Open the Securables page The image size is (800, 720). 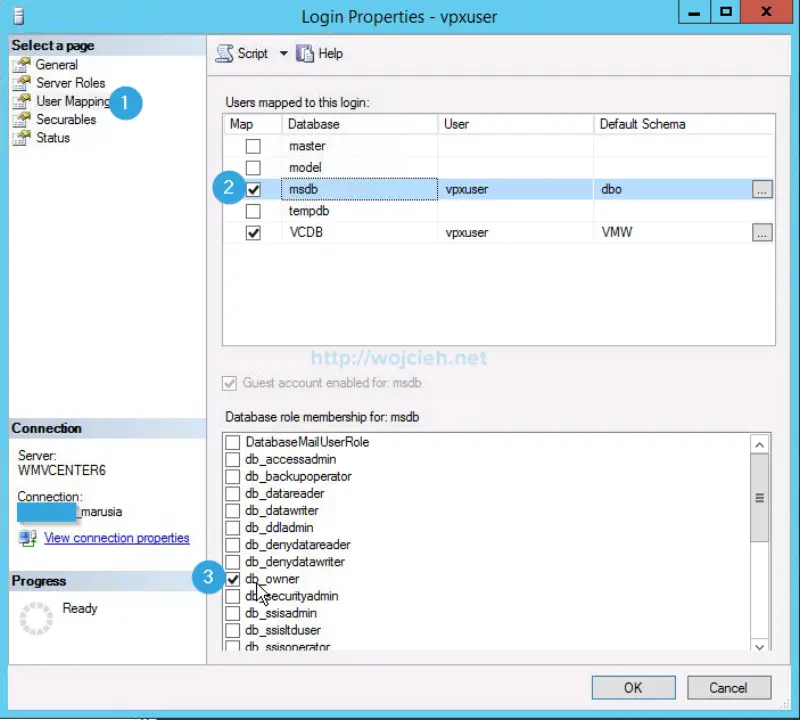[x=23, y=119]
